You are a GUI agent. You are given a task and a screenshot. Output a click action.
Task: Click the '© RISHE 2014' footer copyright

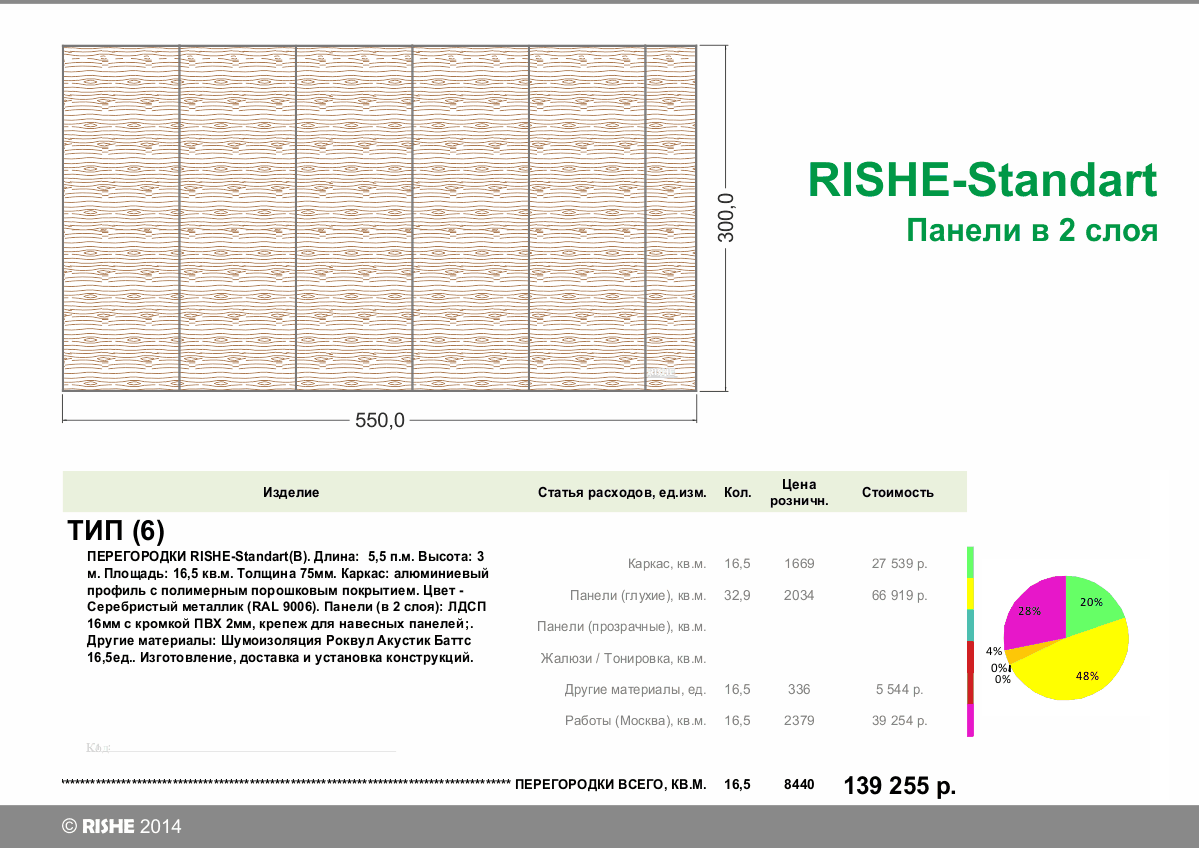click(122, 826)
